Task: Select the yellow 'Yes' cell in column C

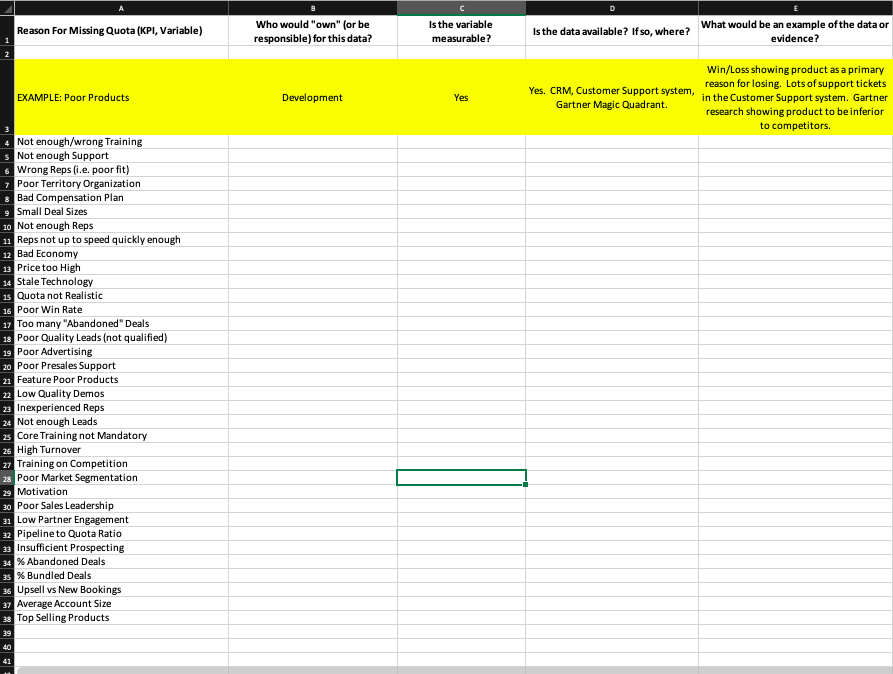Action: click(461, 97)
